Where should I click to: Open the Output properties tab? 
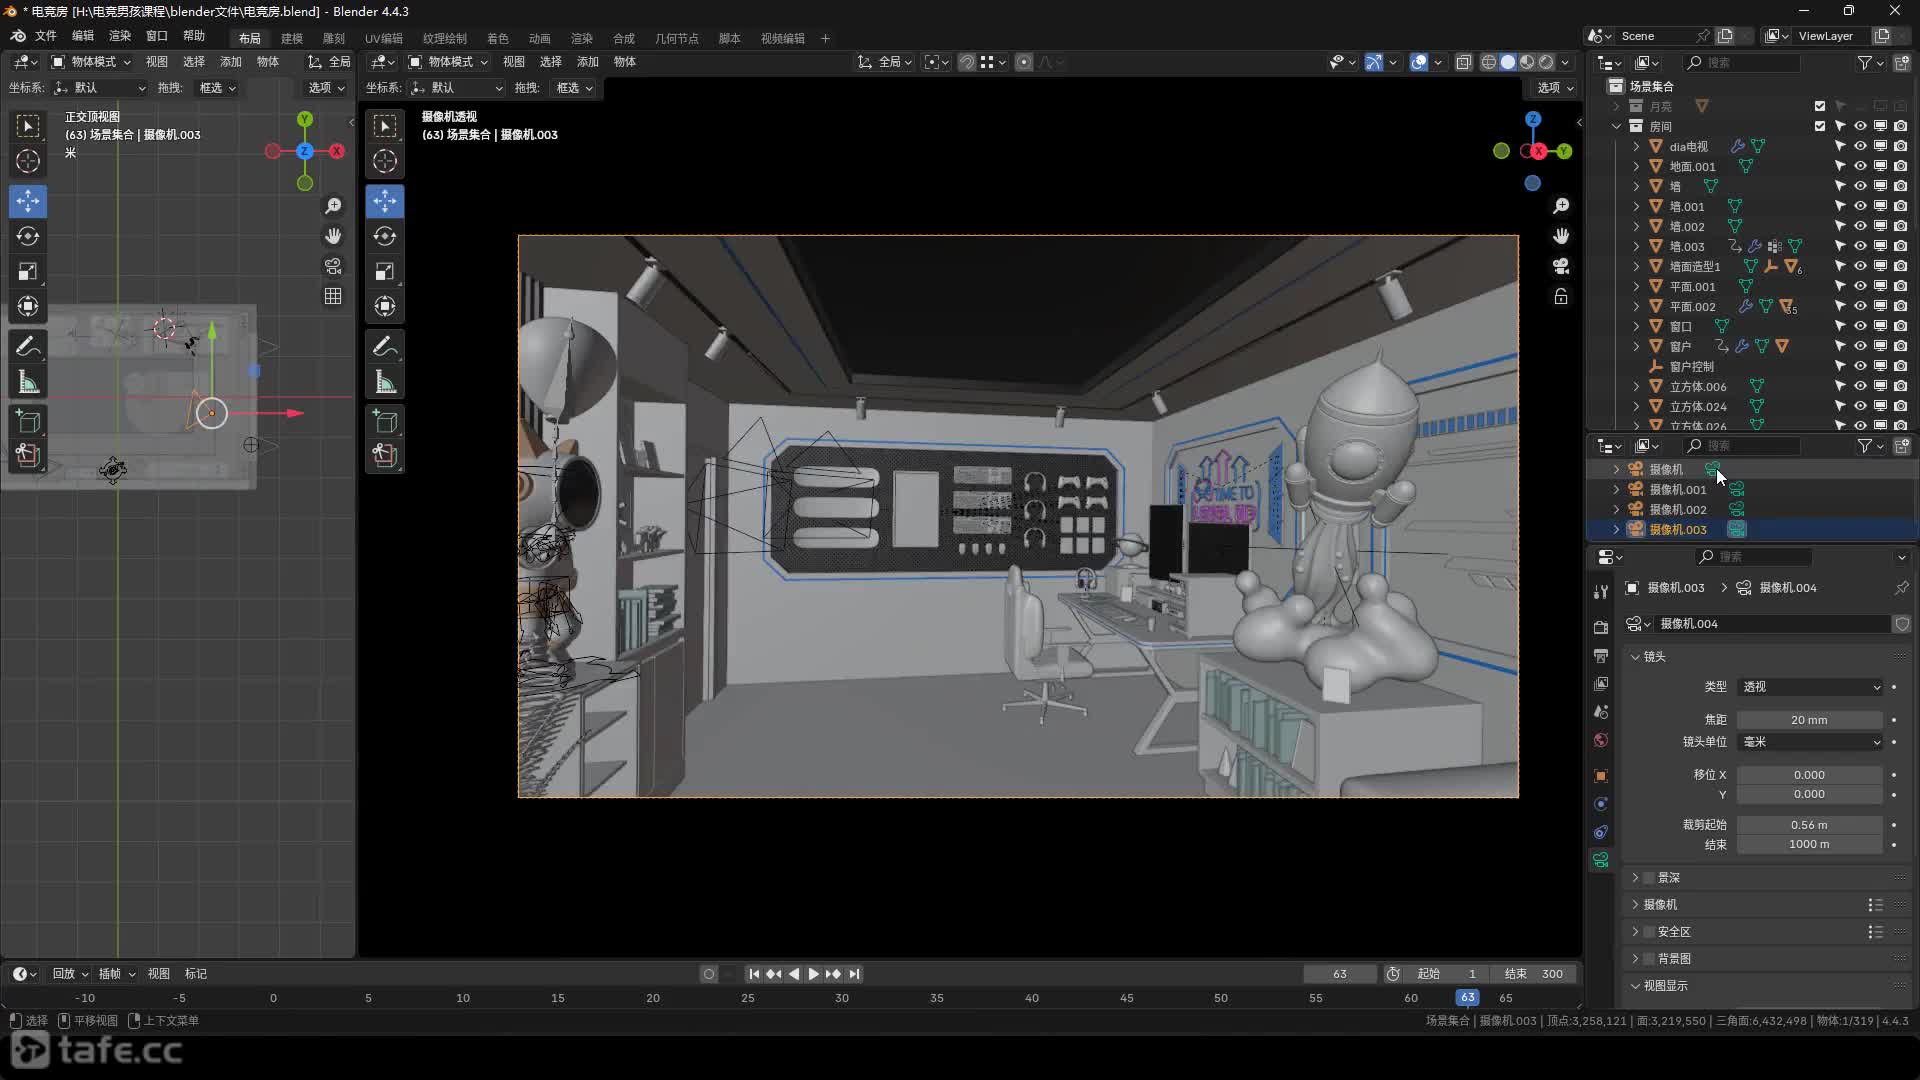point(1601,655)
